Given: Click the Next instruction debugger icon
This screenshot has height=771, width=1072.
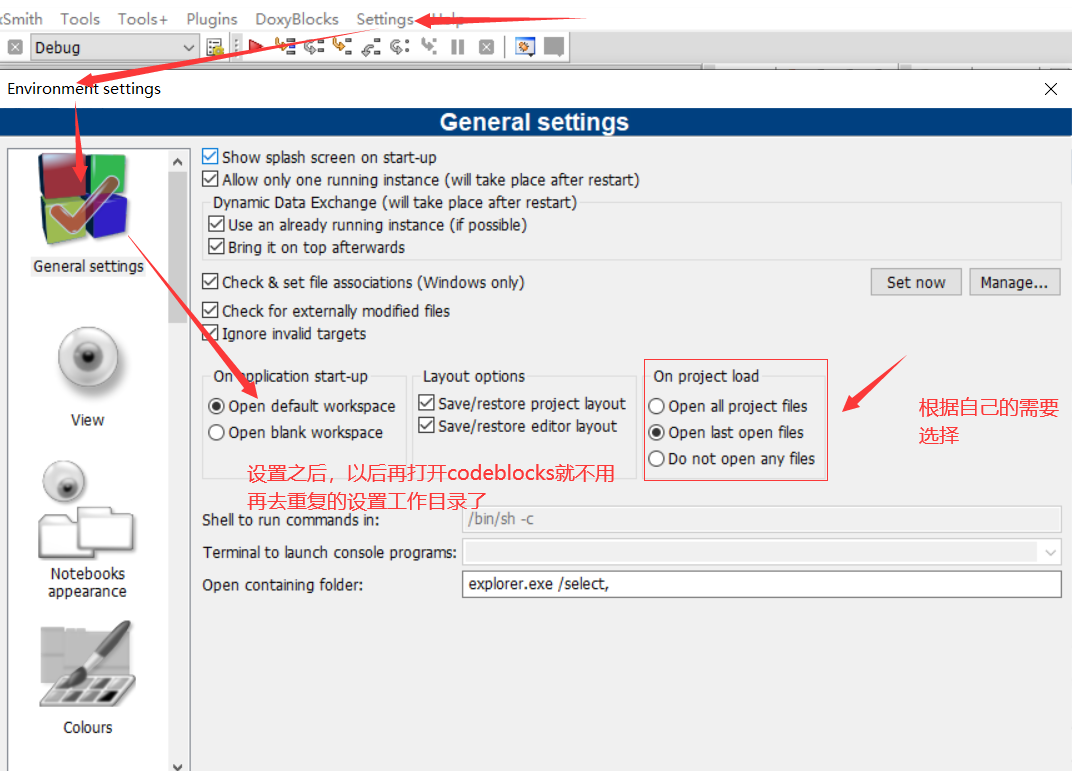Looking at the screenshot, I should point(399,46).
